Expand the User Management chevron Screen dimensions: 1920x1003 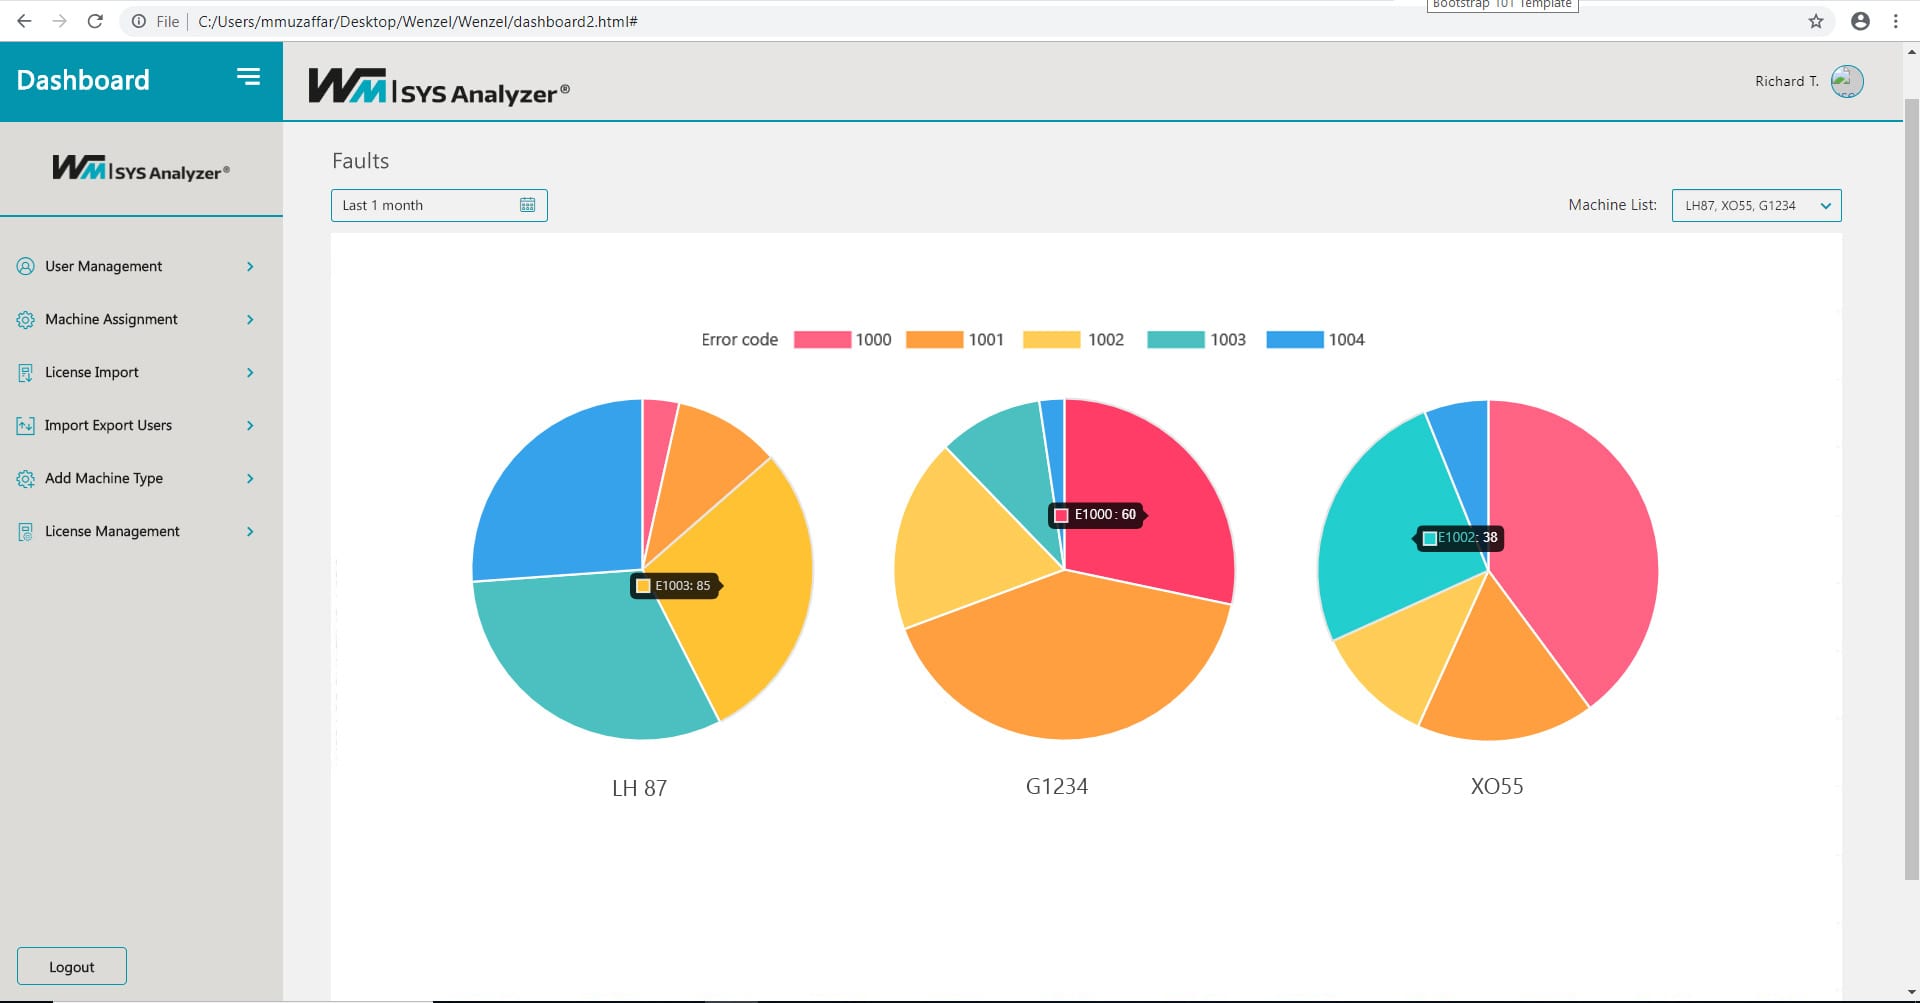point(250,267)
